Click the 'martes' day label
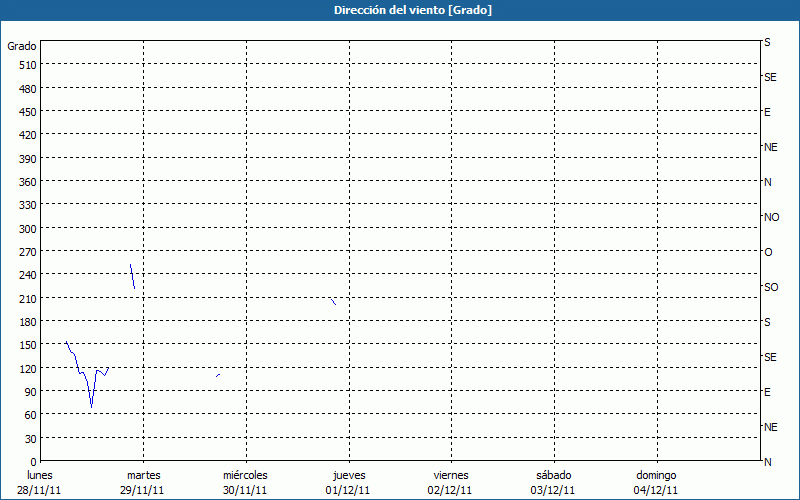Image resolution: width=800 pixels, height=500 pixels. [x=144, y=475]
